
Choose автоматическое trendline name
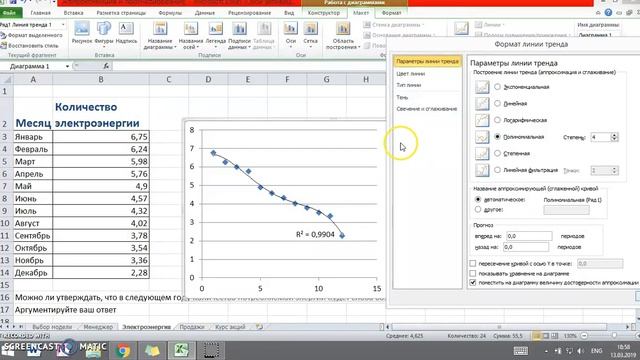click(478, 200)
